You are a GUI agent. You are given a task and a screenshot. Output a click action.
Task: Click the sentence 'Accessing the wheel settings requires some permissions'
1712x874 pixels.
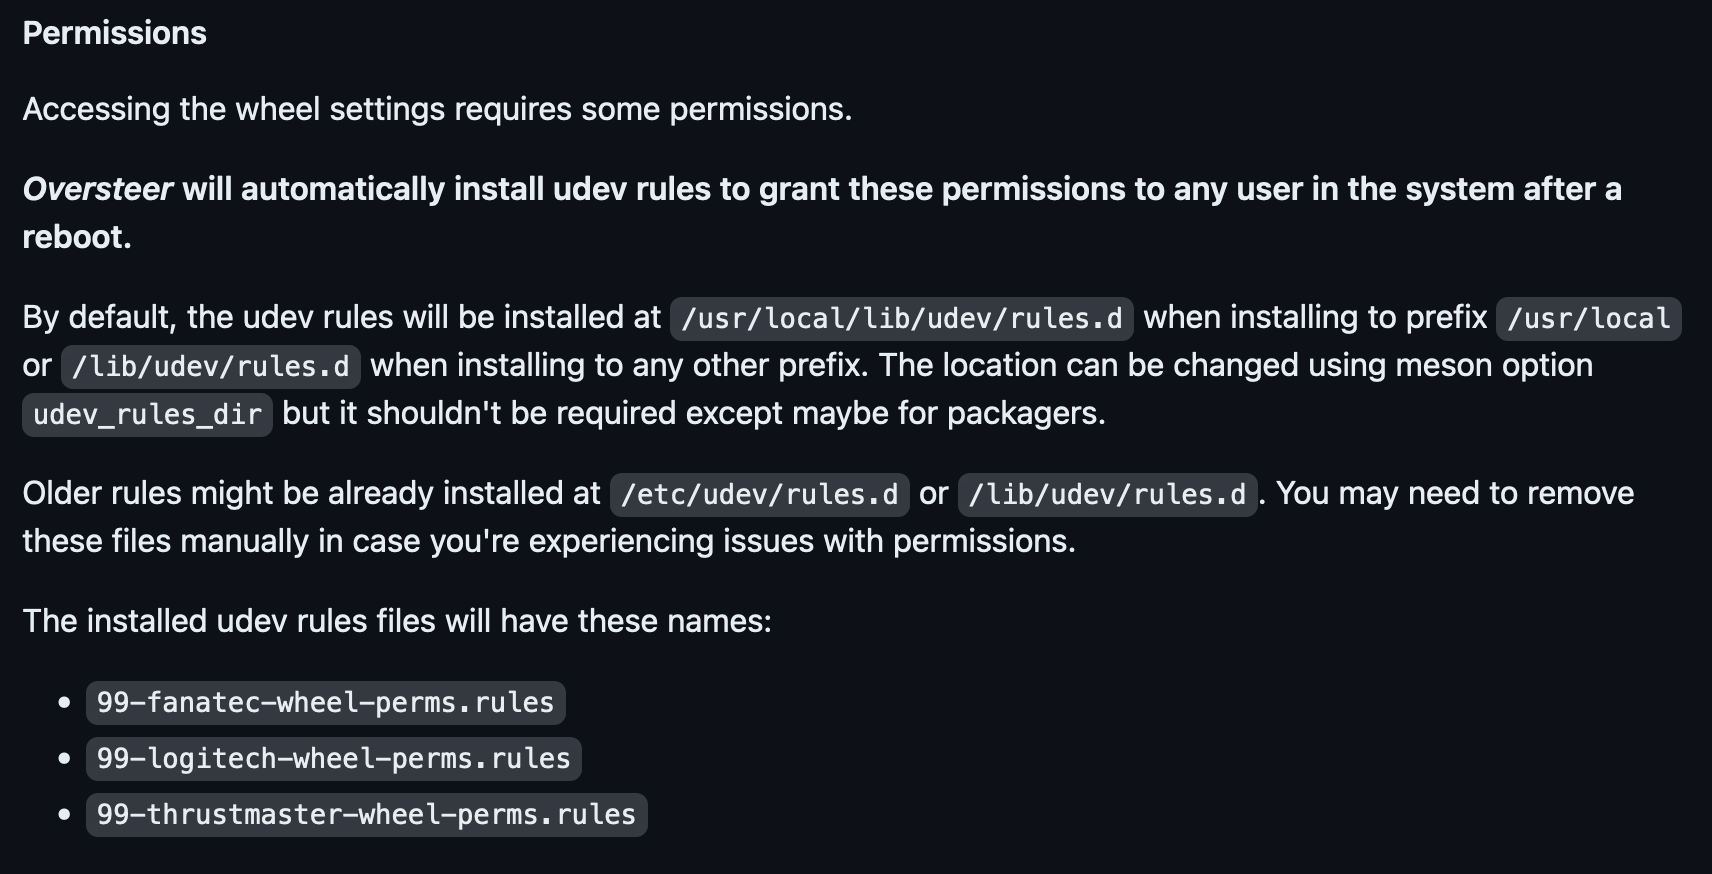(x=437, y=109)
